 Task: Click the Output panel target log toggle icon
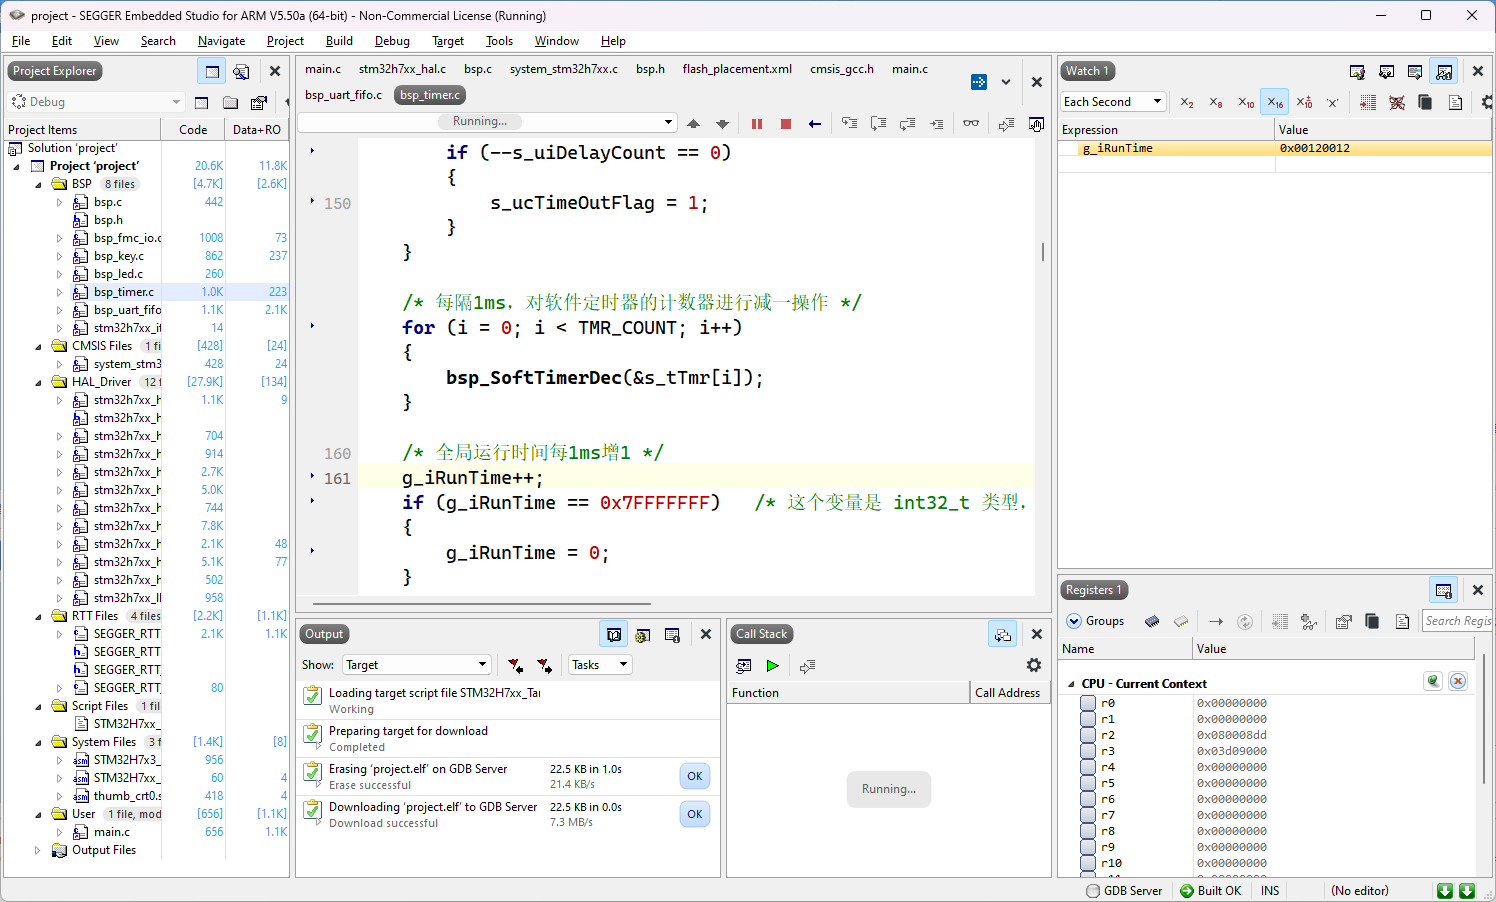614,634
